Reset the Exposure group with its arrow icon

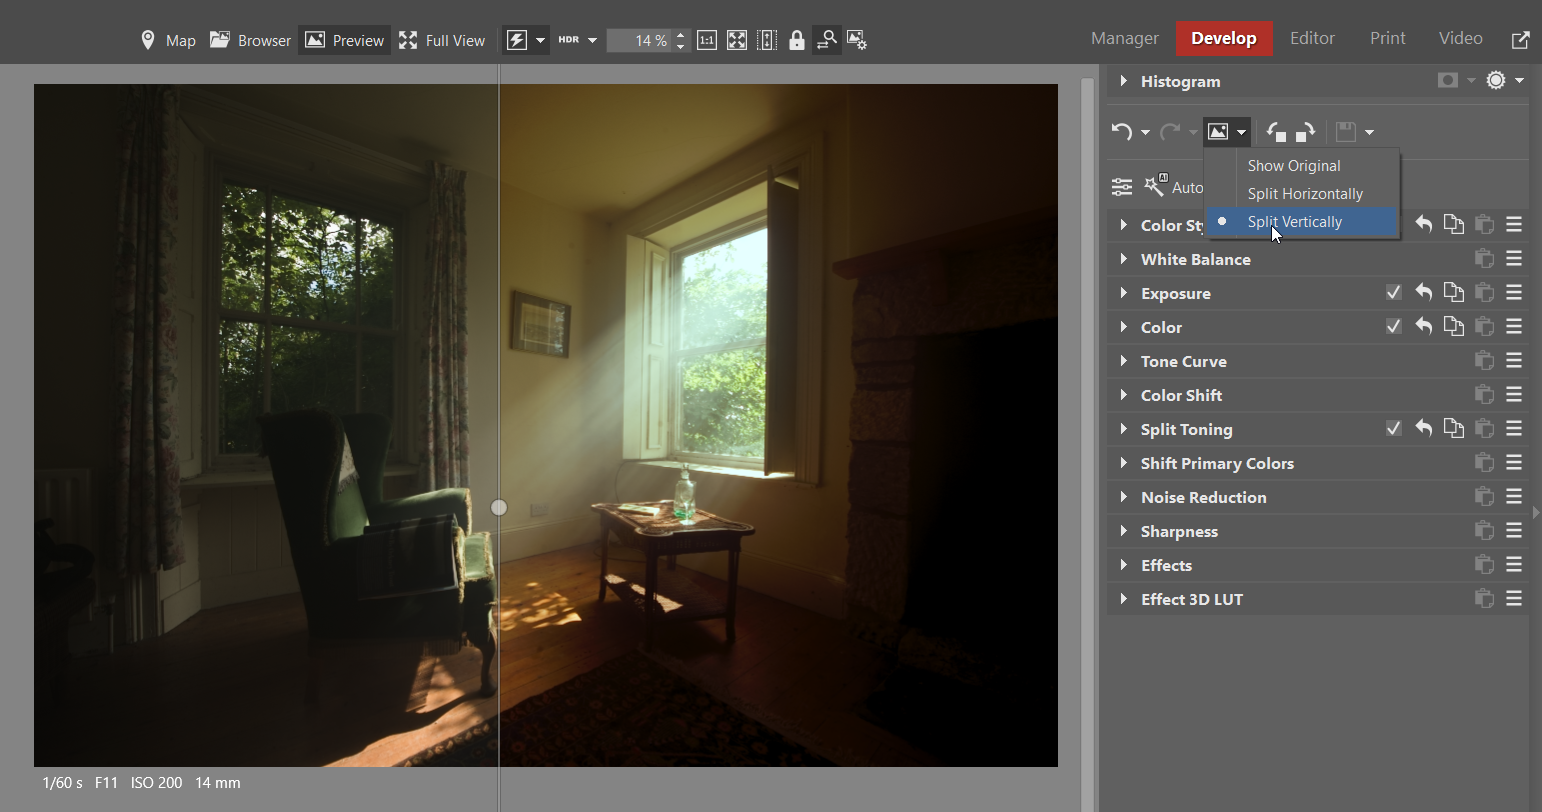point(1424,293)
